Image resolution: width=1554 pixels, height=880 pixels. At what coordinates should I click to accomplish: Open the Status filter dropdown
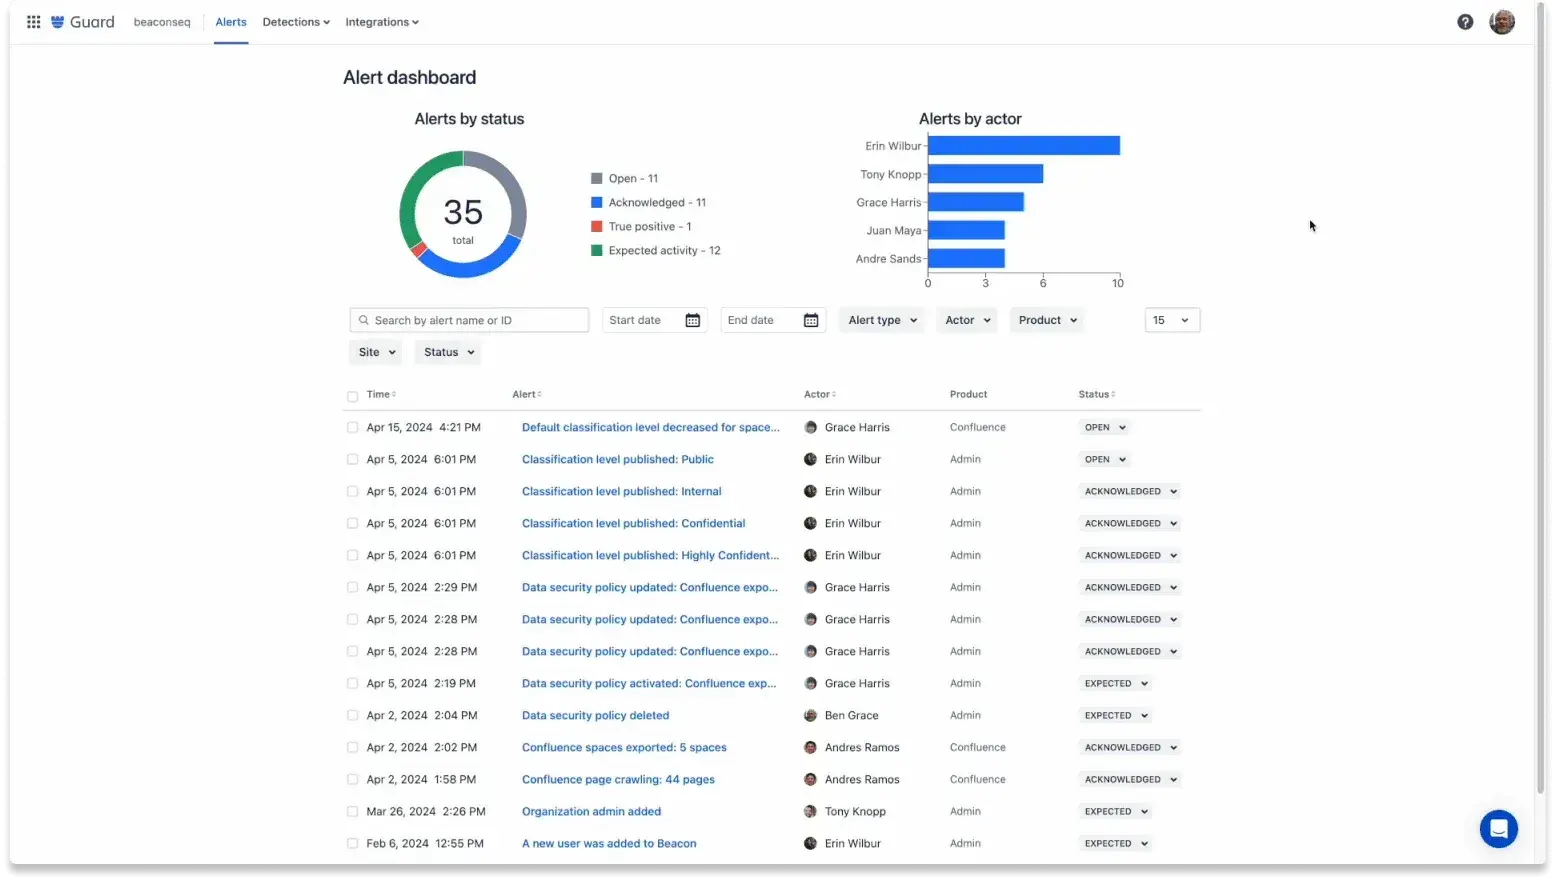[448, 352]
